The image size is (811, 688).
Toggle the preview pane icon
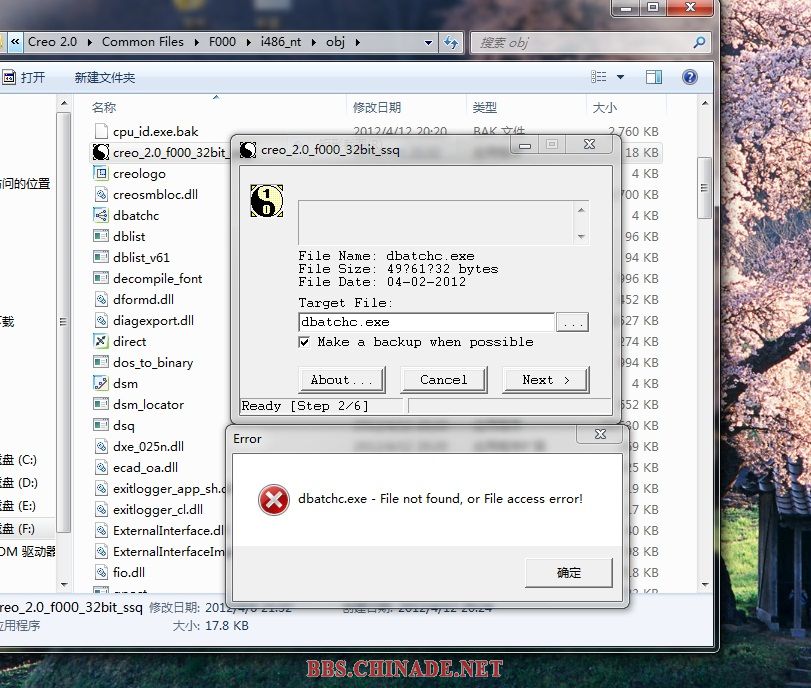click(x=654, y=77)
